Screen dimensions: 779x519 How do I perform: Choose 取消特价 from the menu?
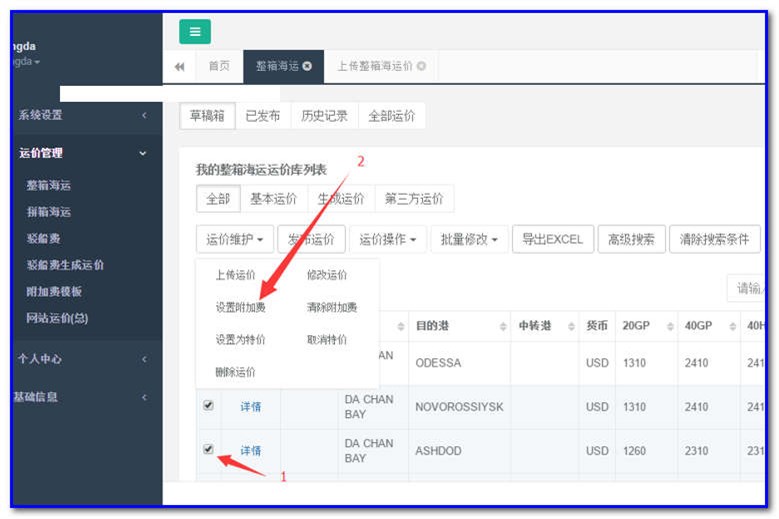pos(327,339)
